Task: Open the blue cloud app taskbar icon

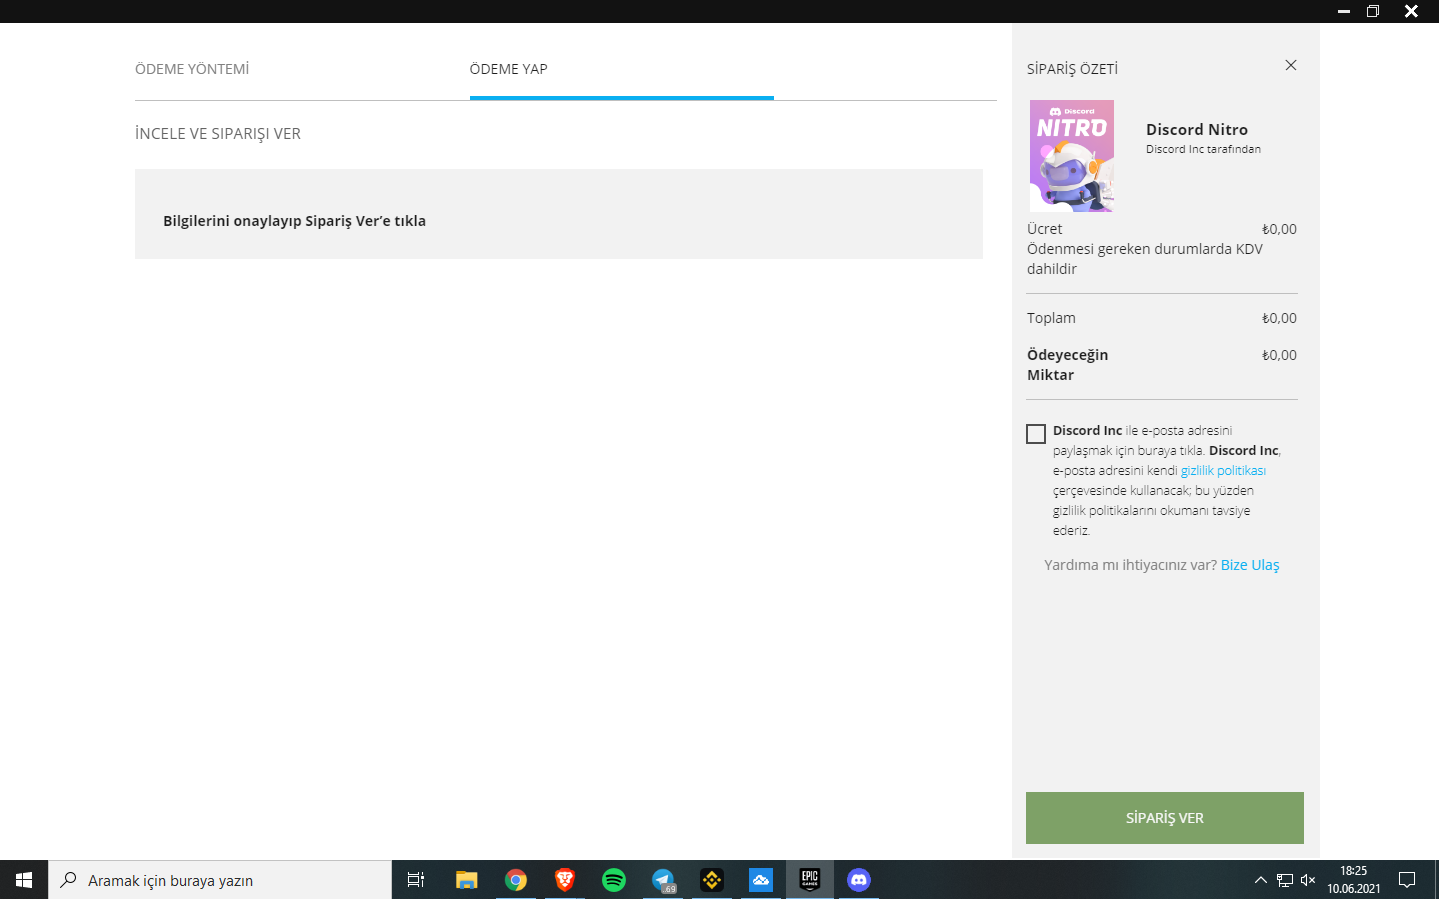Action: coord(761,880)
